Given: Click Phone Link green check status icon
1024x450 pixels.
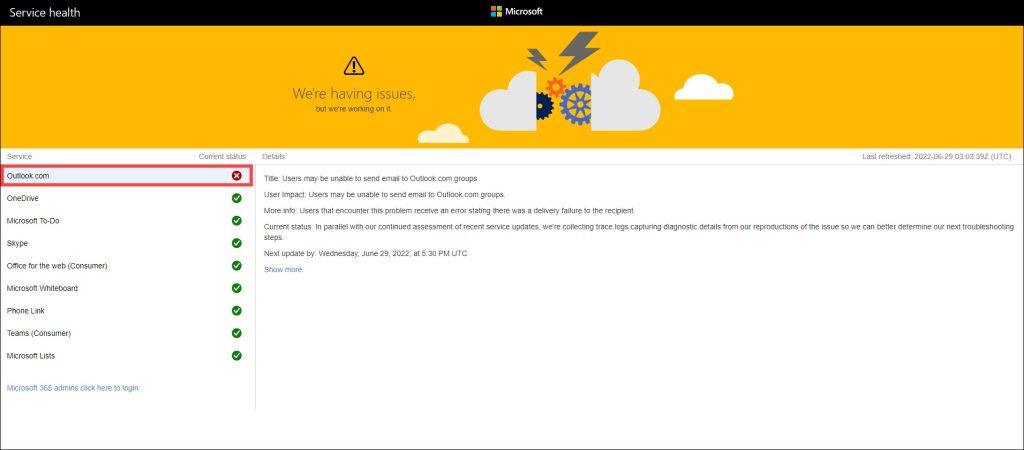Looking at the screenshot, I should tap(236, 311).
